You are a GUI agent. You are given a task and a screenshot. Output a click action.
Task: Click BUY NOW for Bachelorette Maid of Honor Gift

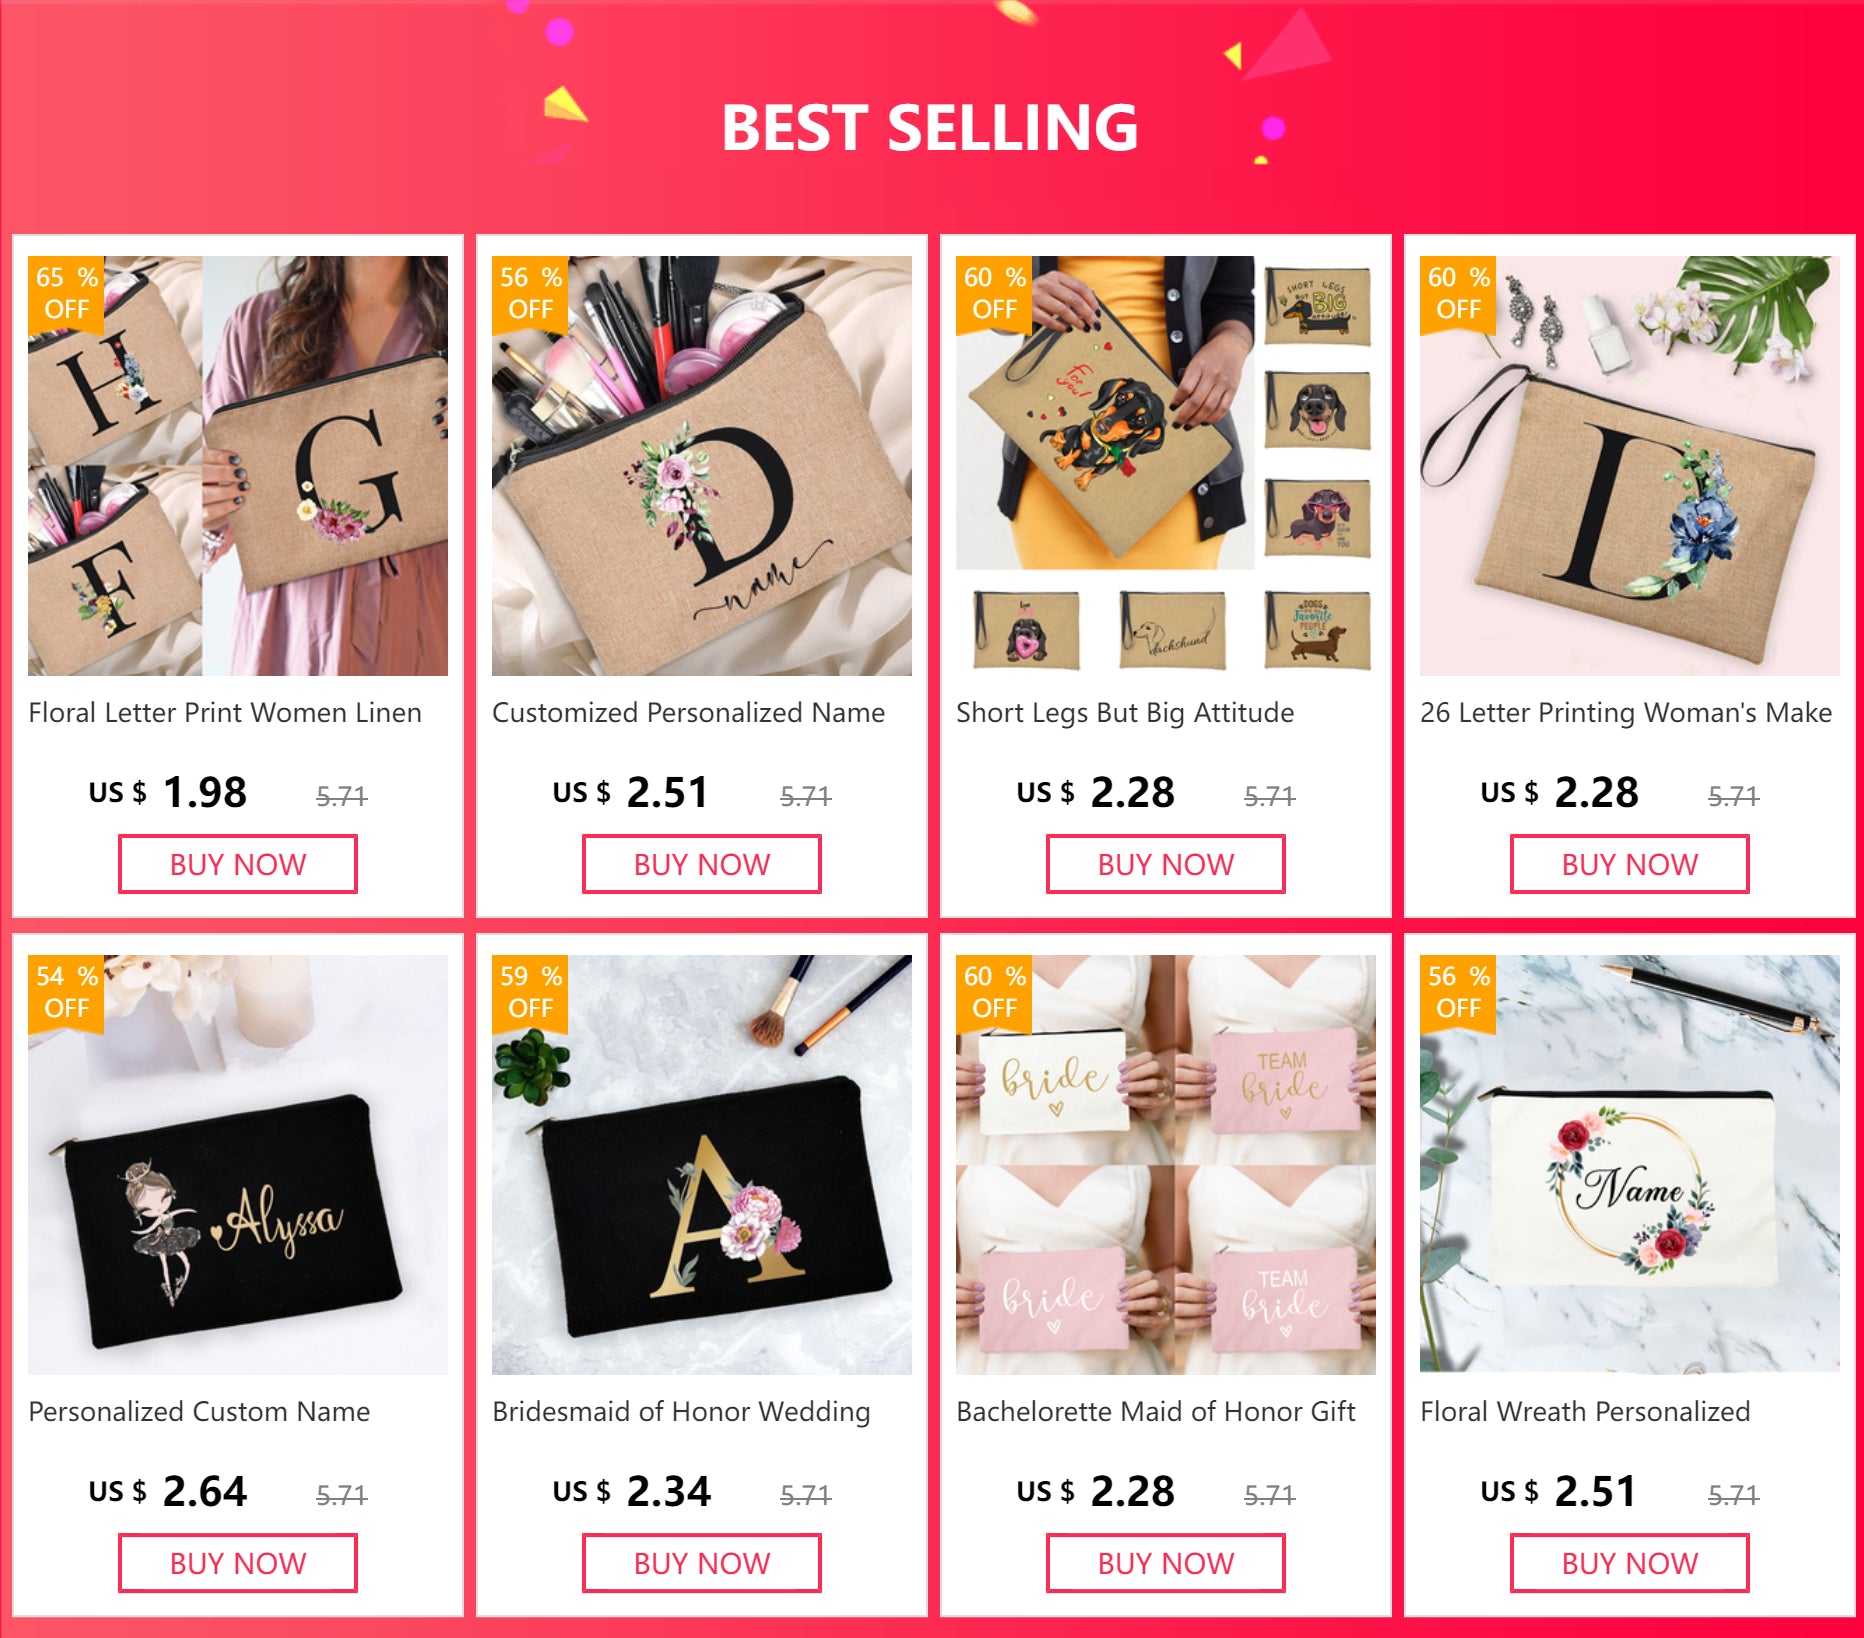click(x=1166, y=1563)
